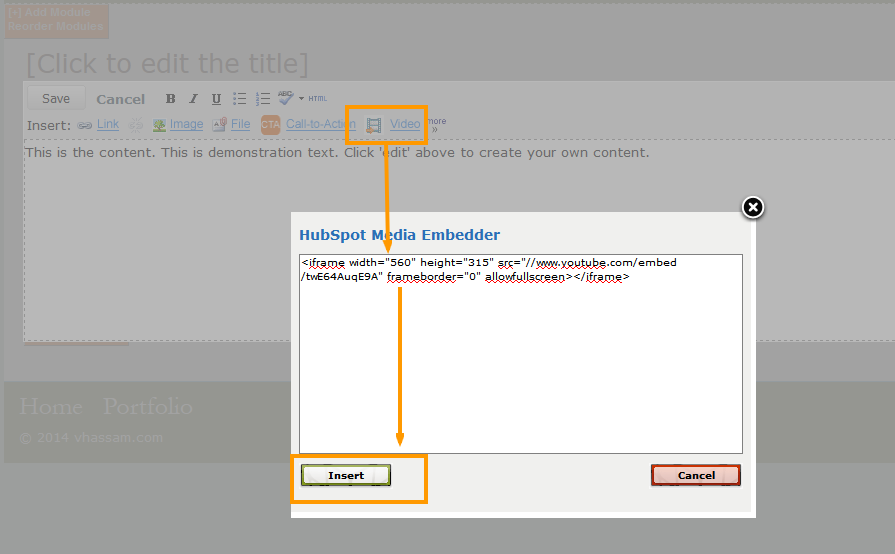Click the green Insert button

[346, 475]
